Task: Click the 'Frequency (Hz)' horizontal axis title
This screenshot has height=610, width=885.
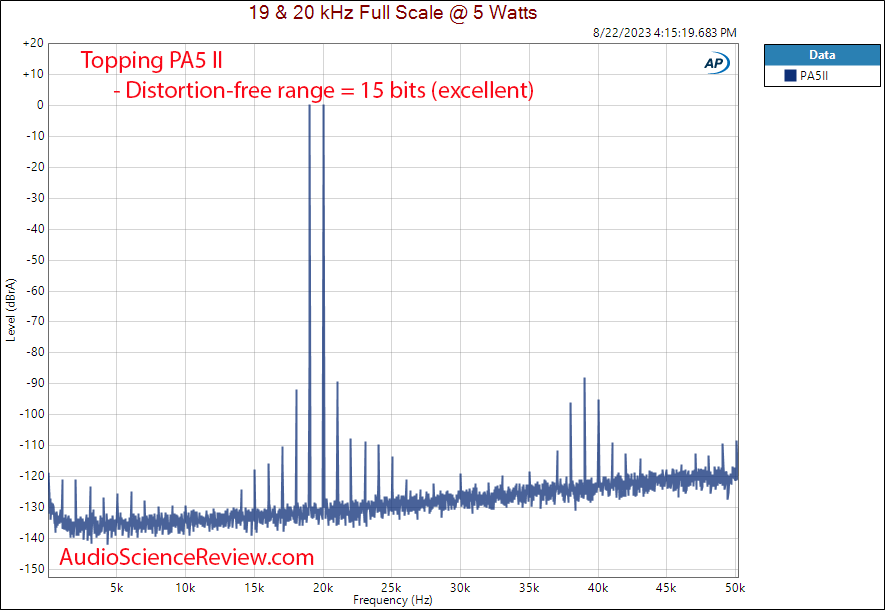Action: [x=393, y=600]
